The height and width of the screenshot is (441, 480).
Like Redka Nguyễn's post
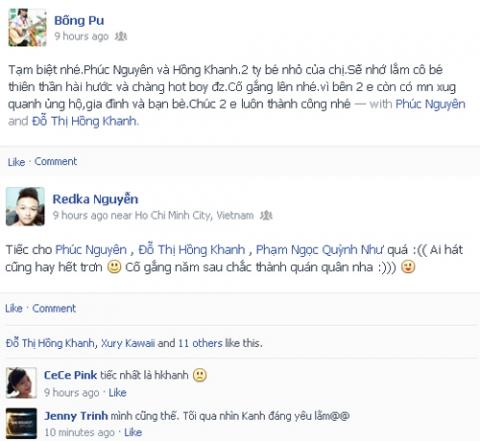[14, 308]
